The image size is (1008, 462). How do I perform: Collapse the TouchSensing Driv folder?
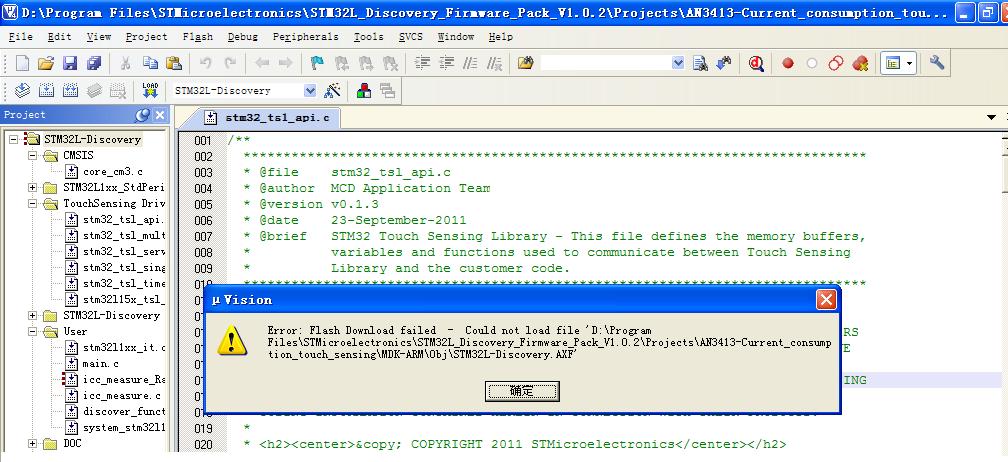32,204
